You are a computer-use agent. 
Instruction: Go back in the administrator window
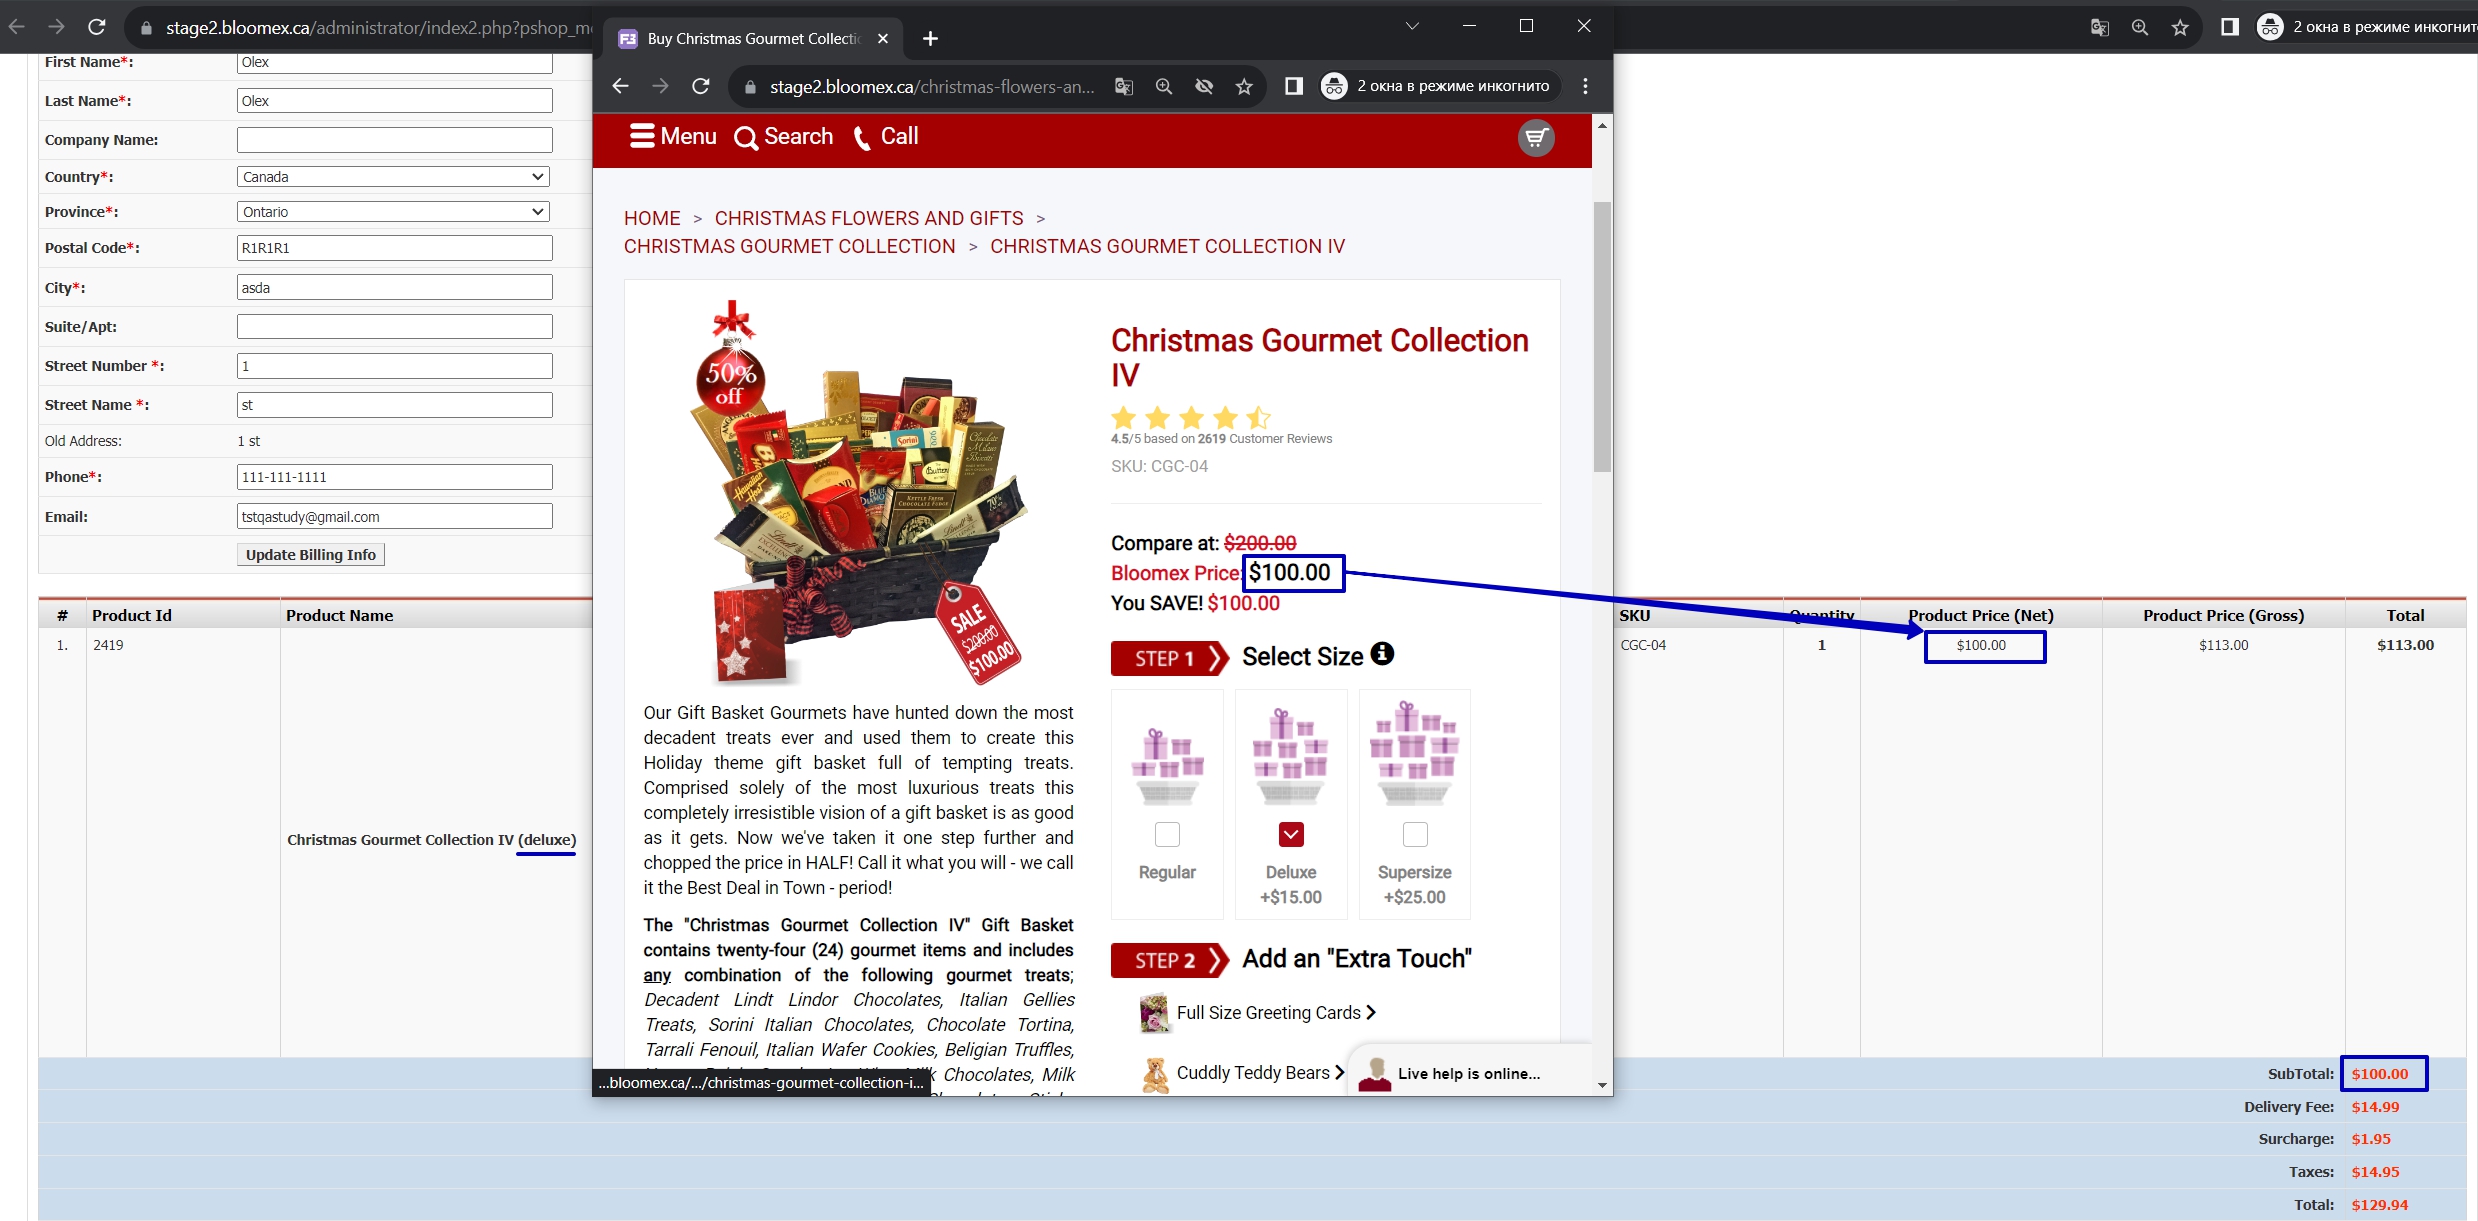[17, 27]
